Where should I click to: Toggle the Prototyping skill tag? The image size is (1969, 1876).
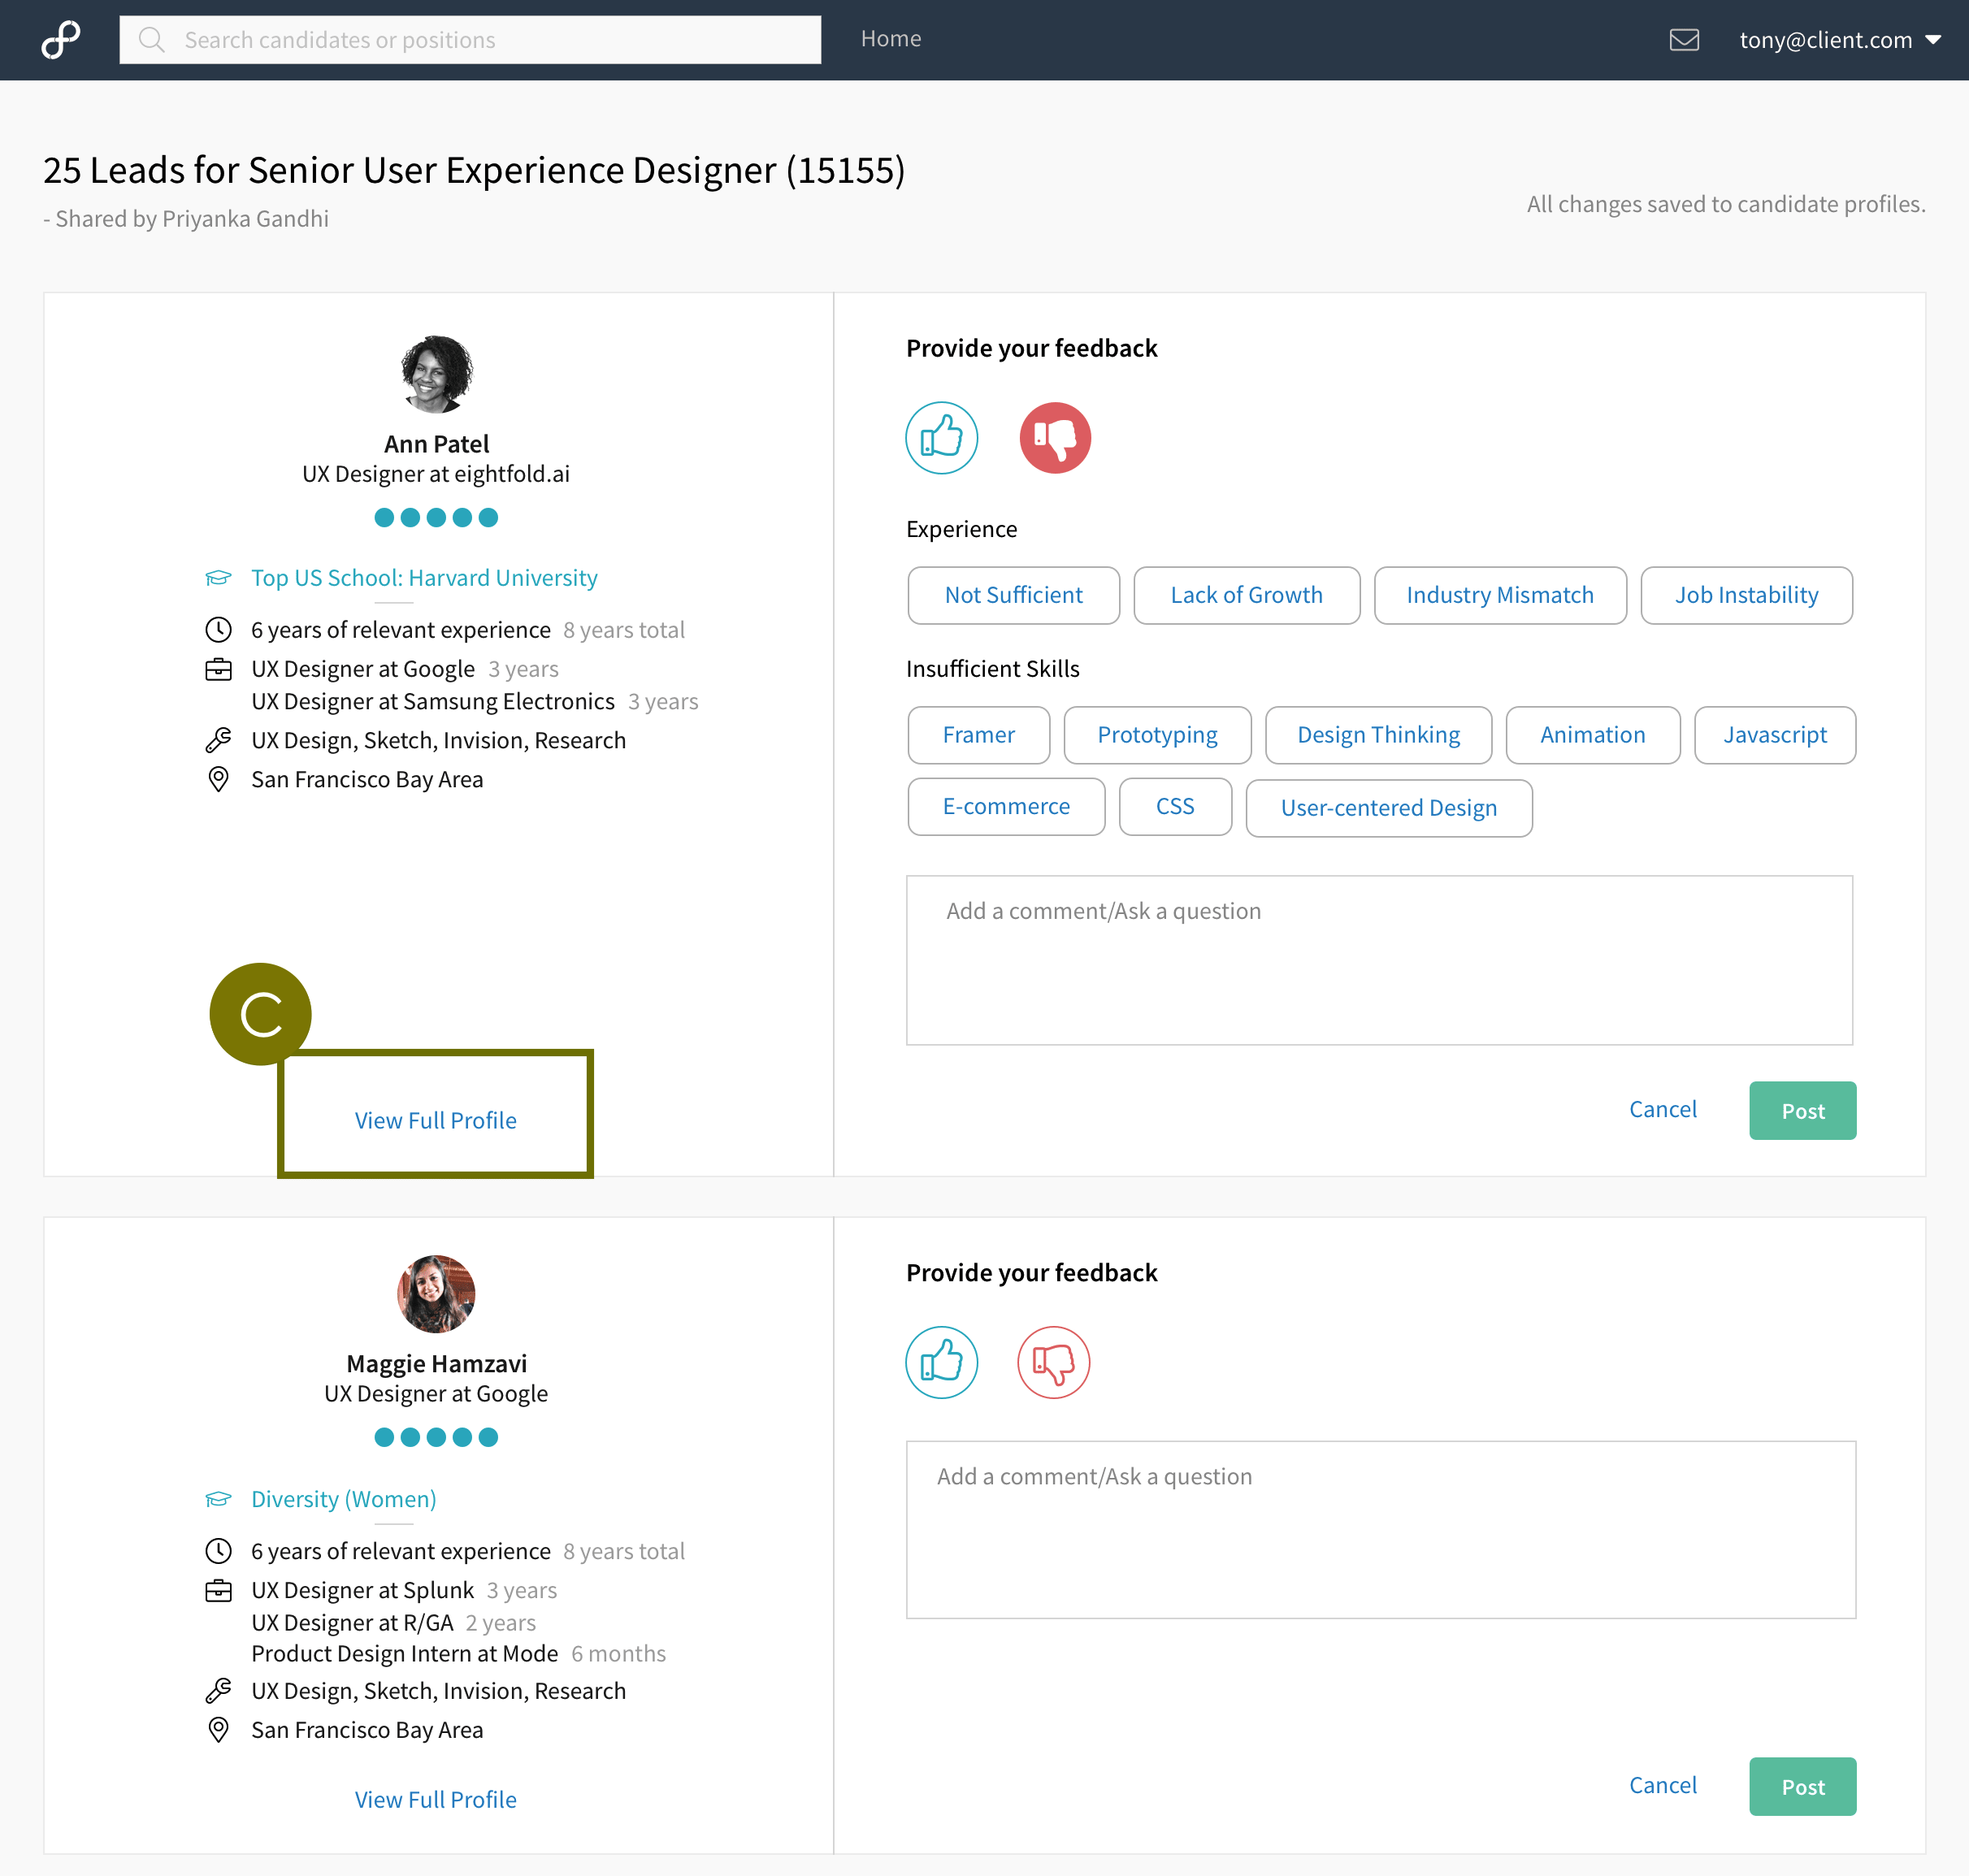pyautogui.click(x=1158, y=735)
